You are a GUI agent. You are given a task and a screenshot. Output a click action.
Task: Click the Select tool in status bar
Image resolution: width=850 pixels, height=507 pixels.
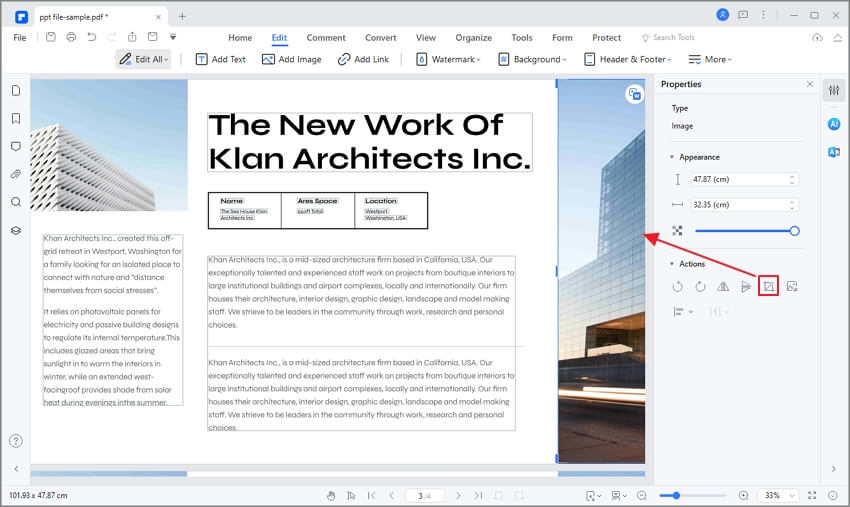click(x=351, y=496)
